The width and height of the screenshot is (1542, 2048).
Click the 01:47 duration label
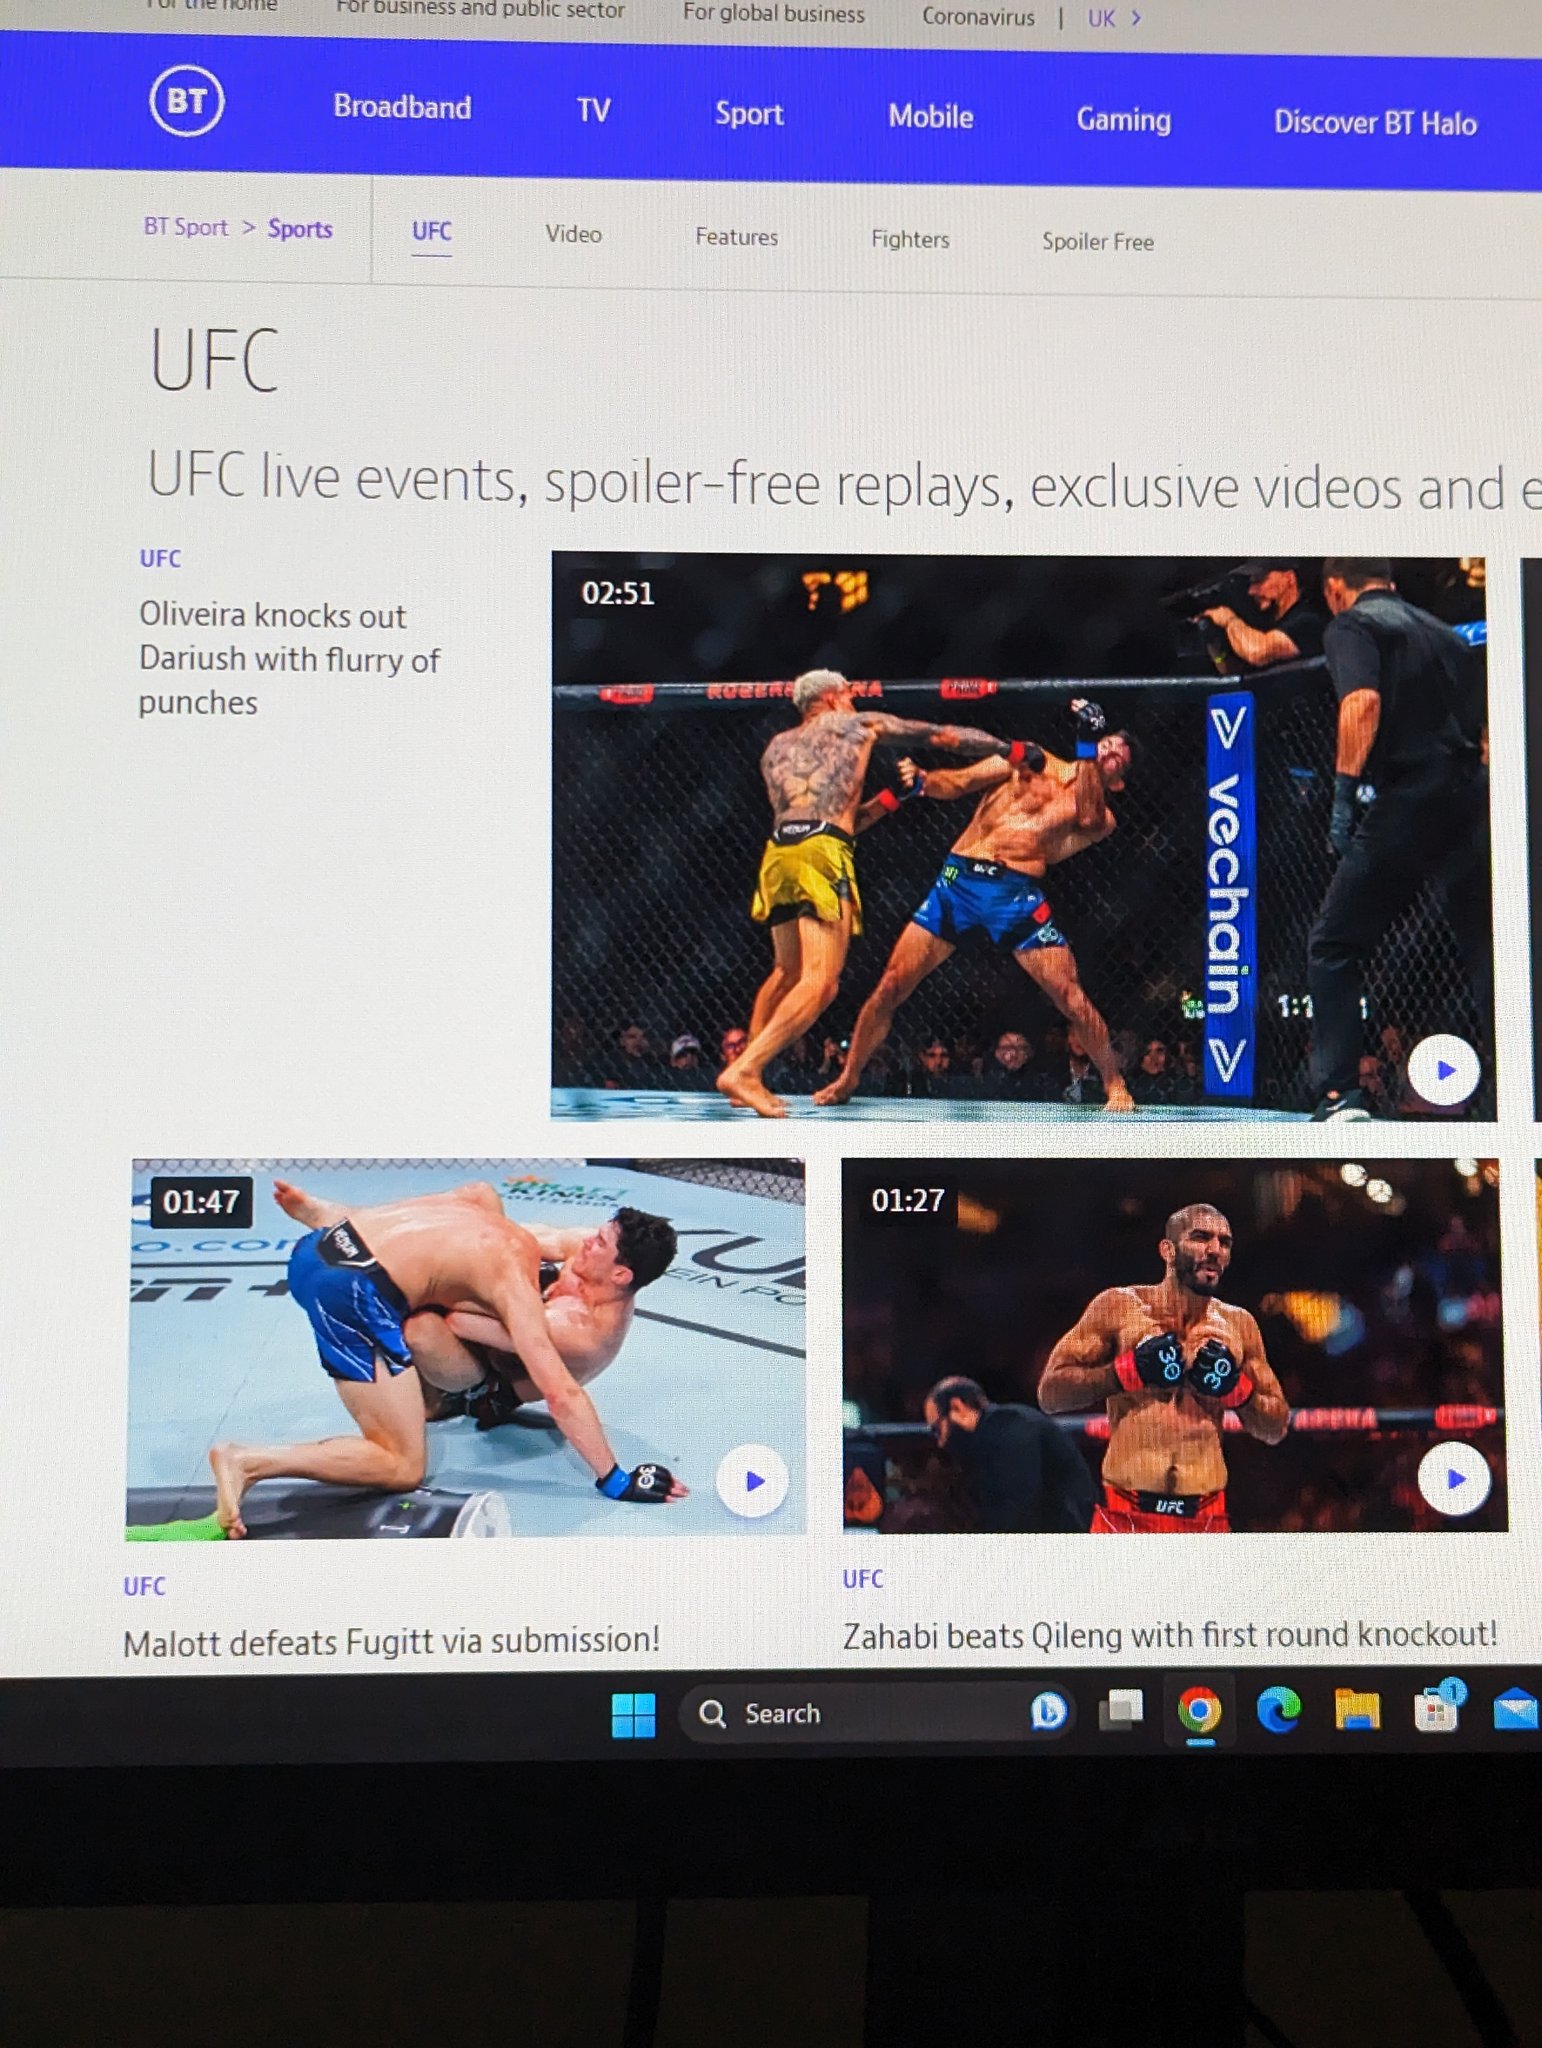click(201, 1201)
